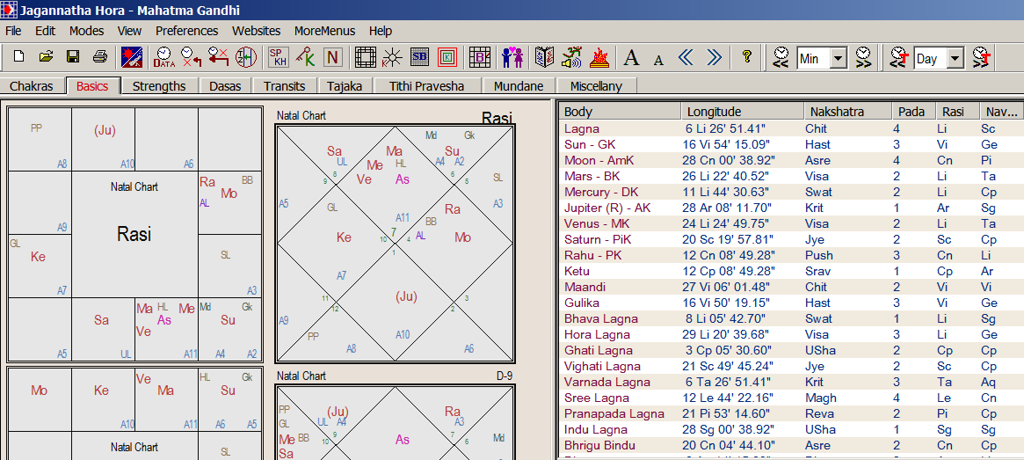This screenshot has height=460, width=1024.
Task: Click the Nakshatra column header
Action: [846, 111]
